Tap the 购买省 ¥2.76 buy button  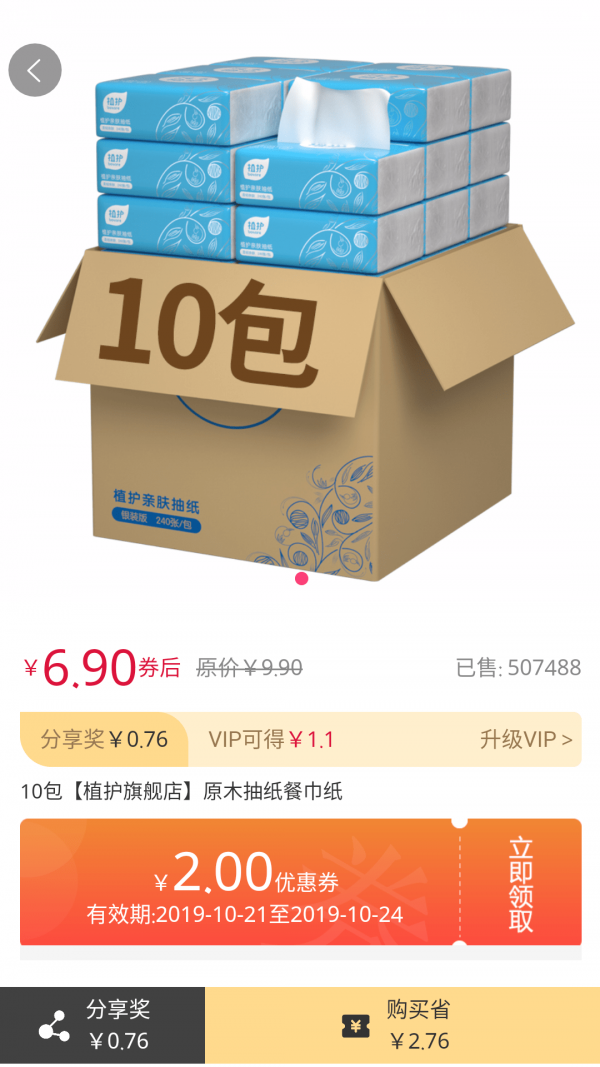[402, 1025]
